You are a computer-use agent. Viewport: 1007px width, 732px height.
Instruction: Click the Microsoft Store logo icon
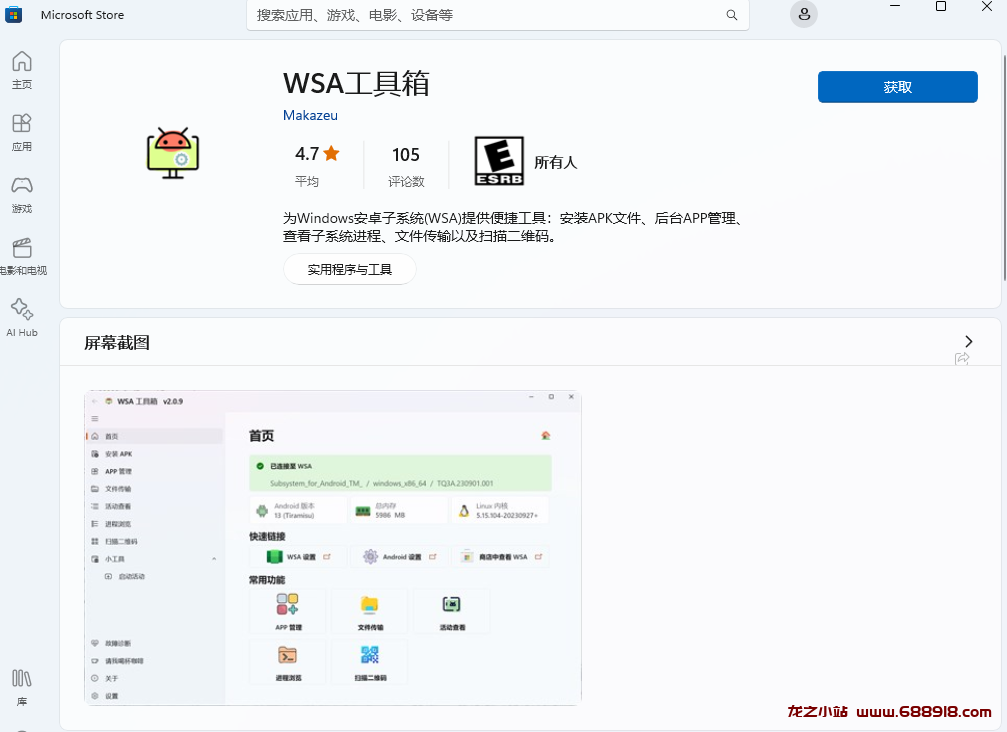(x=13, y=14)
